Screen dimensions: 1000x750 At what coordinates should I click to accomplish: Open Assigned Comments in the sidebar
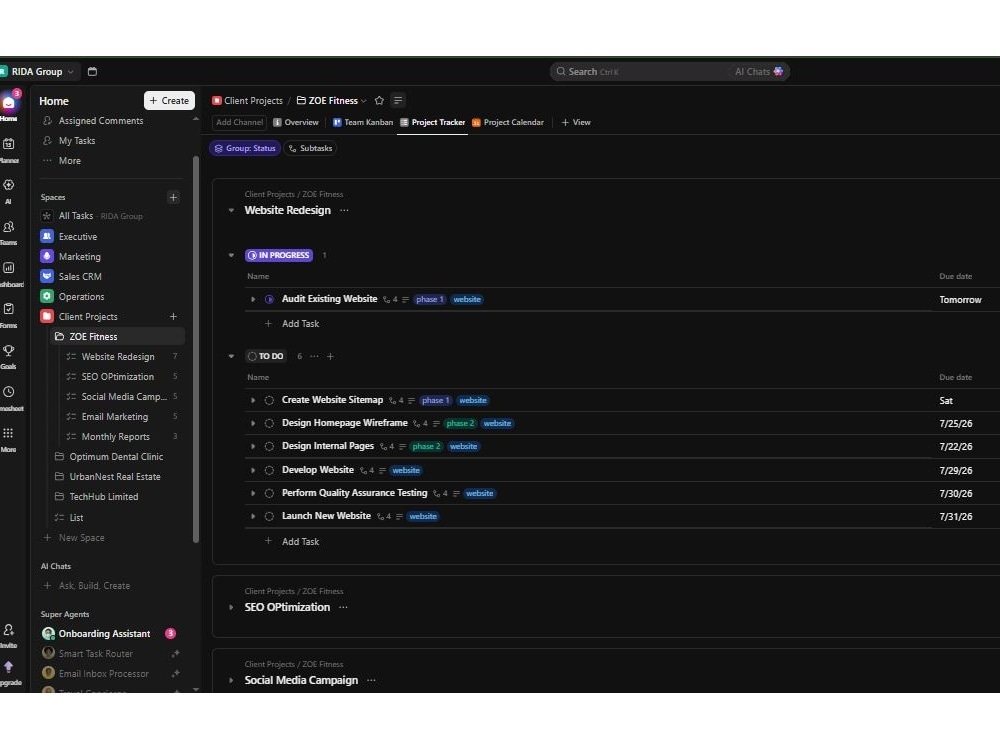click(101, 121)
